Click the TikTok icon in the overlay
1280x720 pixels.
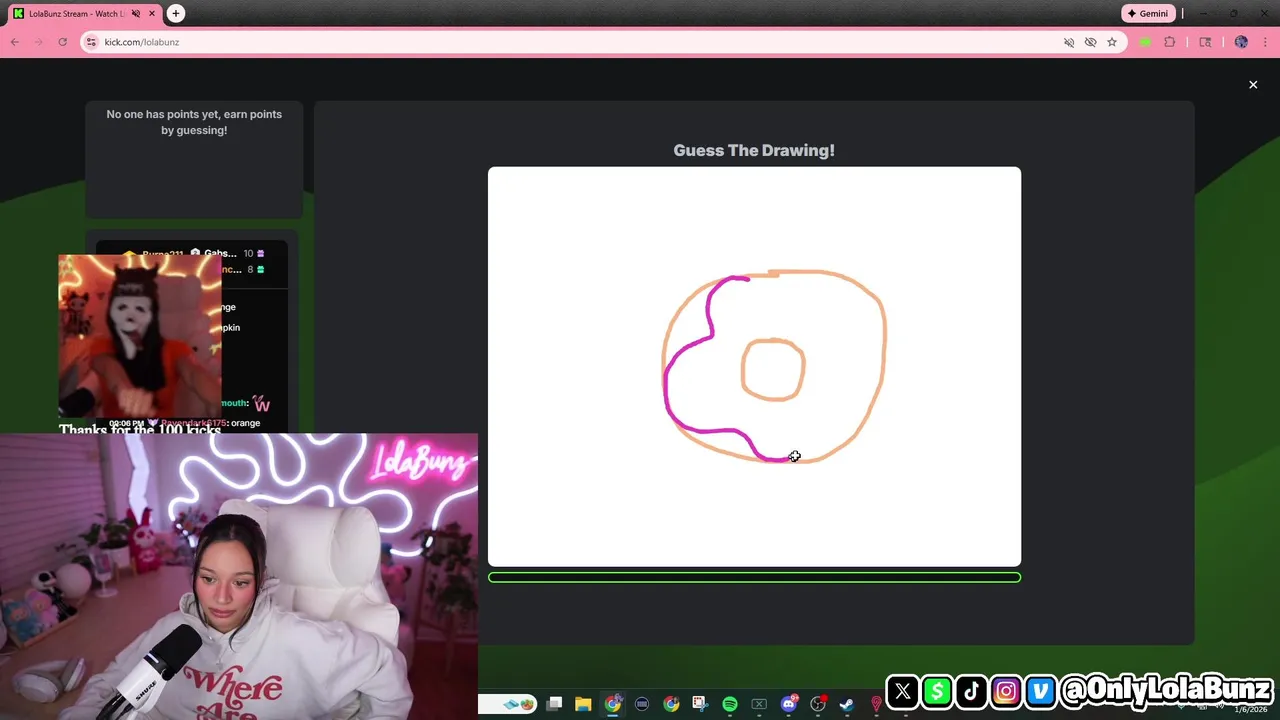972,690
